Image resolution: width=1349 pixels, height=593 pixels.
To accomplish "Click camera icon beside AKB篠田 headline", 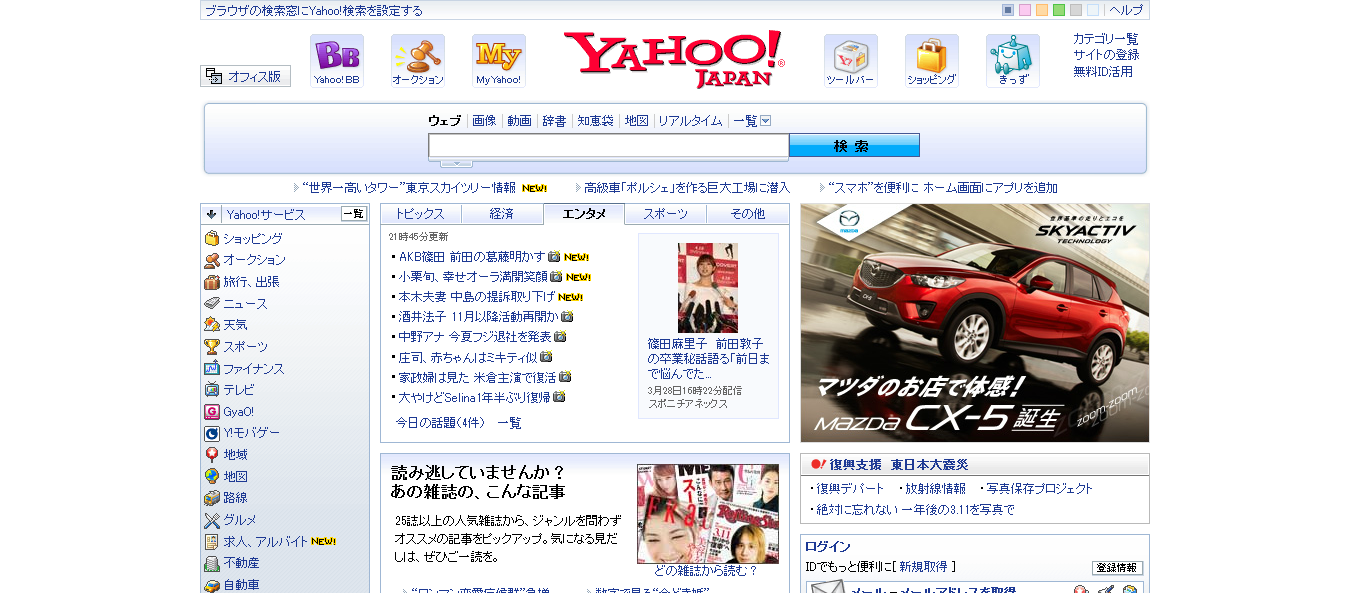I will 554,257.
